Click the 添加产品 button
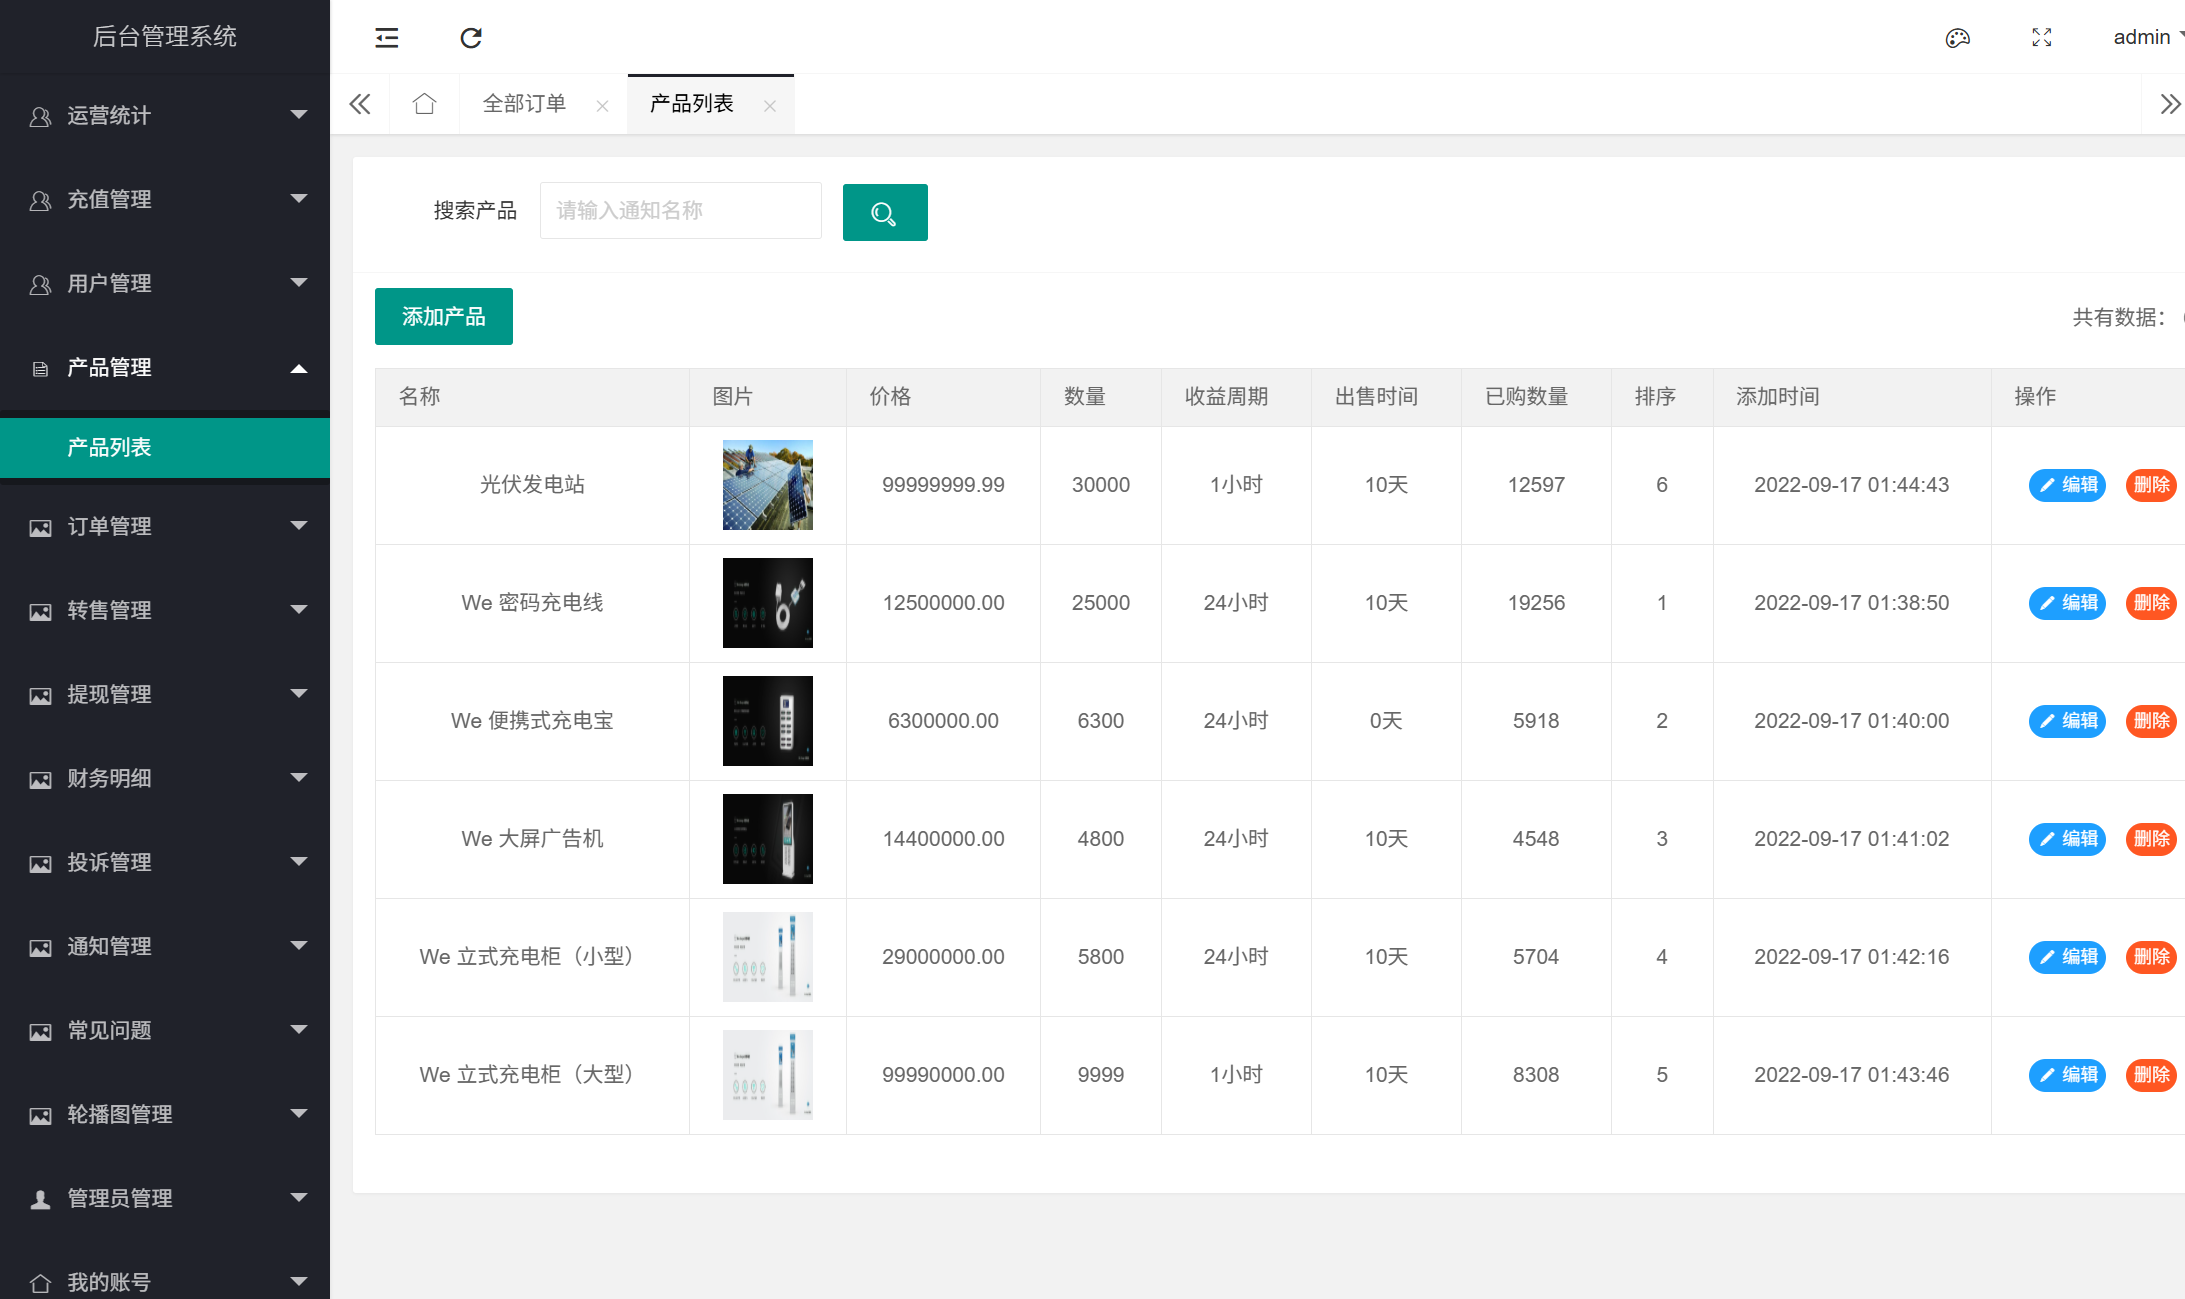Image resolution: width=2185 pixels, height=1299 pixels. (x=443, y=317)
